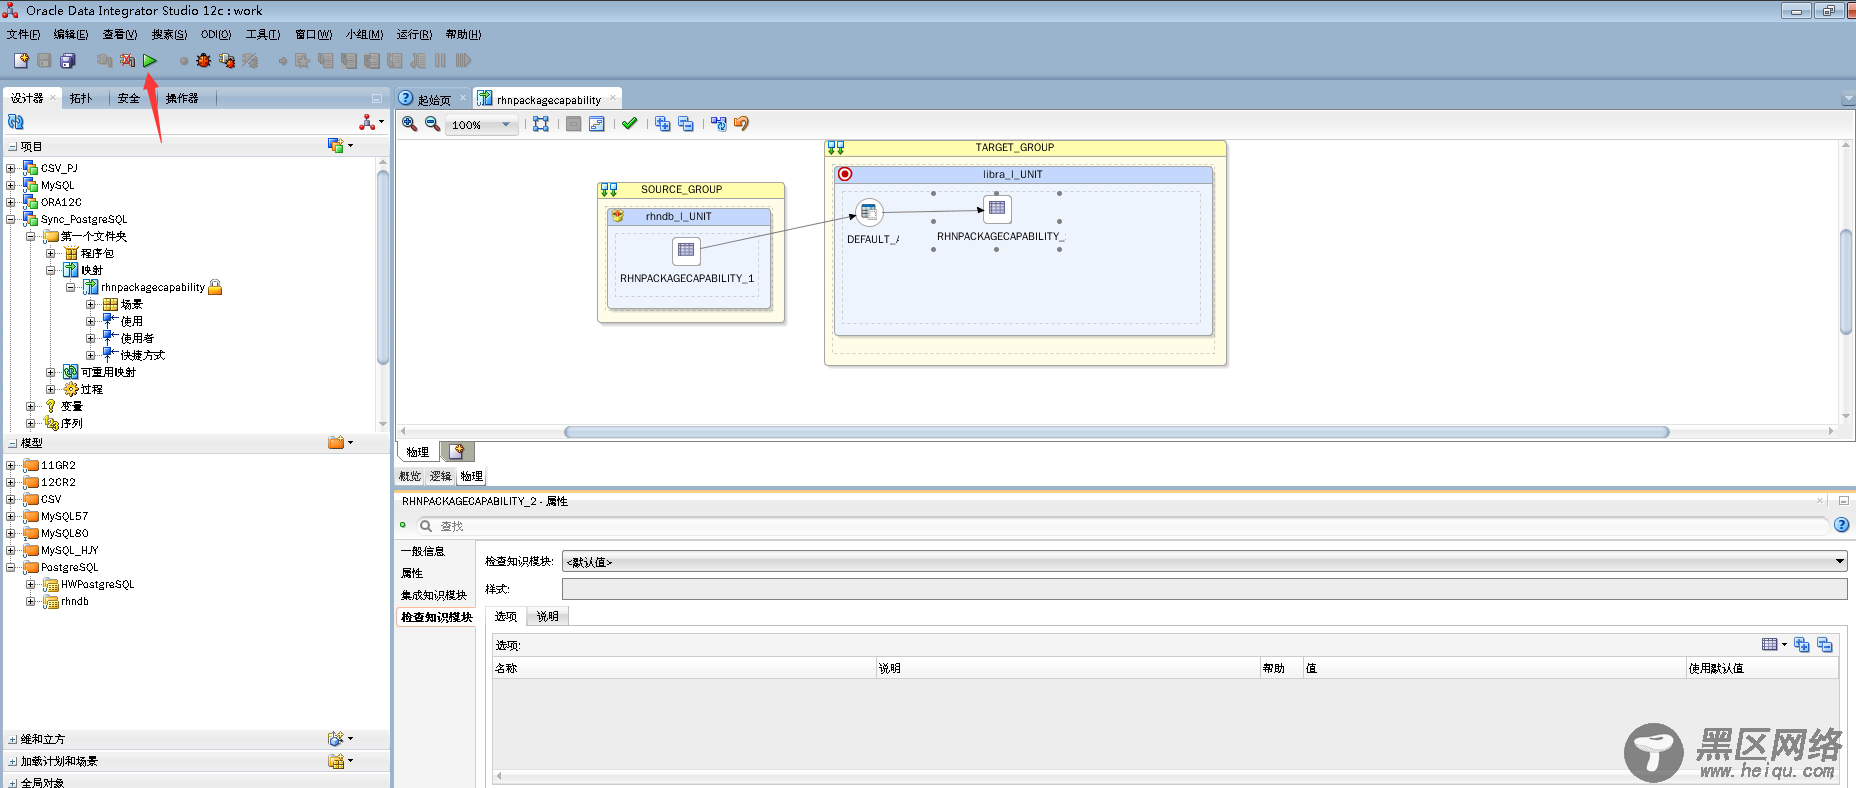The height and width of the screenshot is (788, 1856).
Task: Click the 样式 text field
Action: click(x=1204, y=589)
